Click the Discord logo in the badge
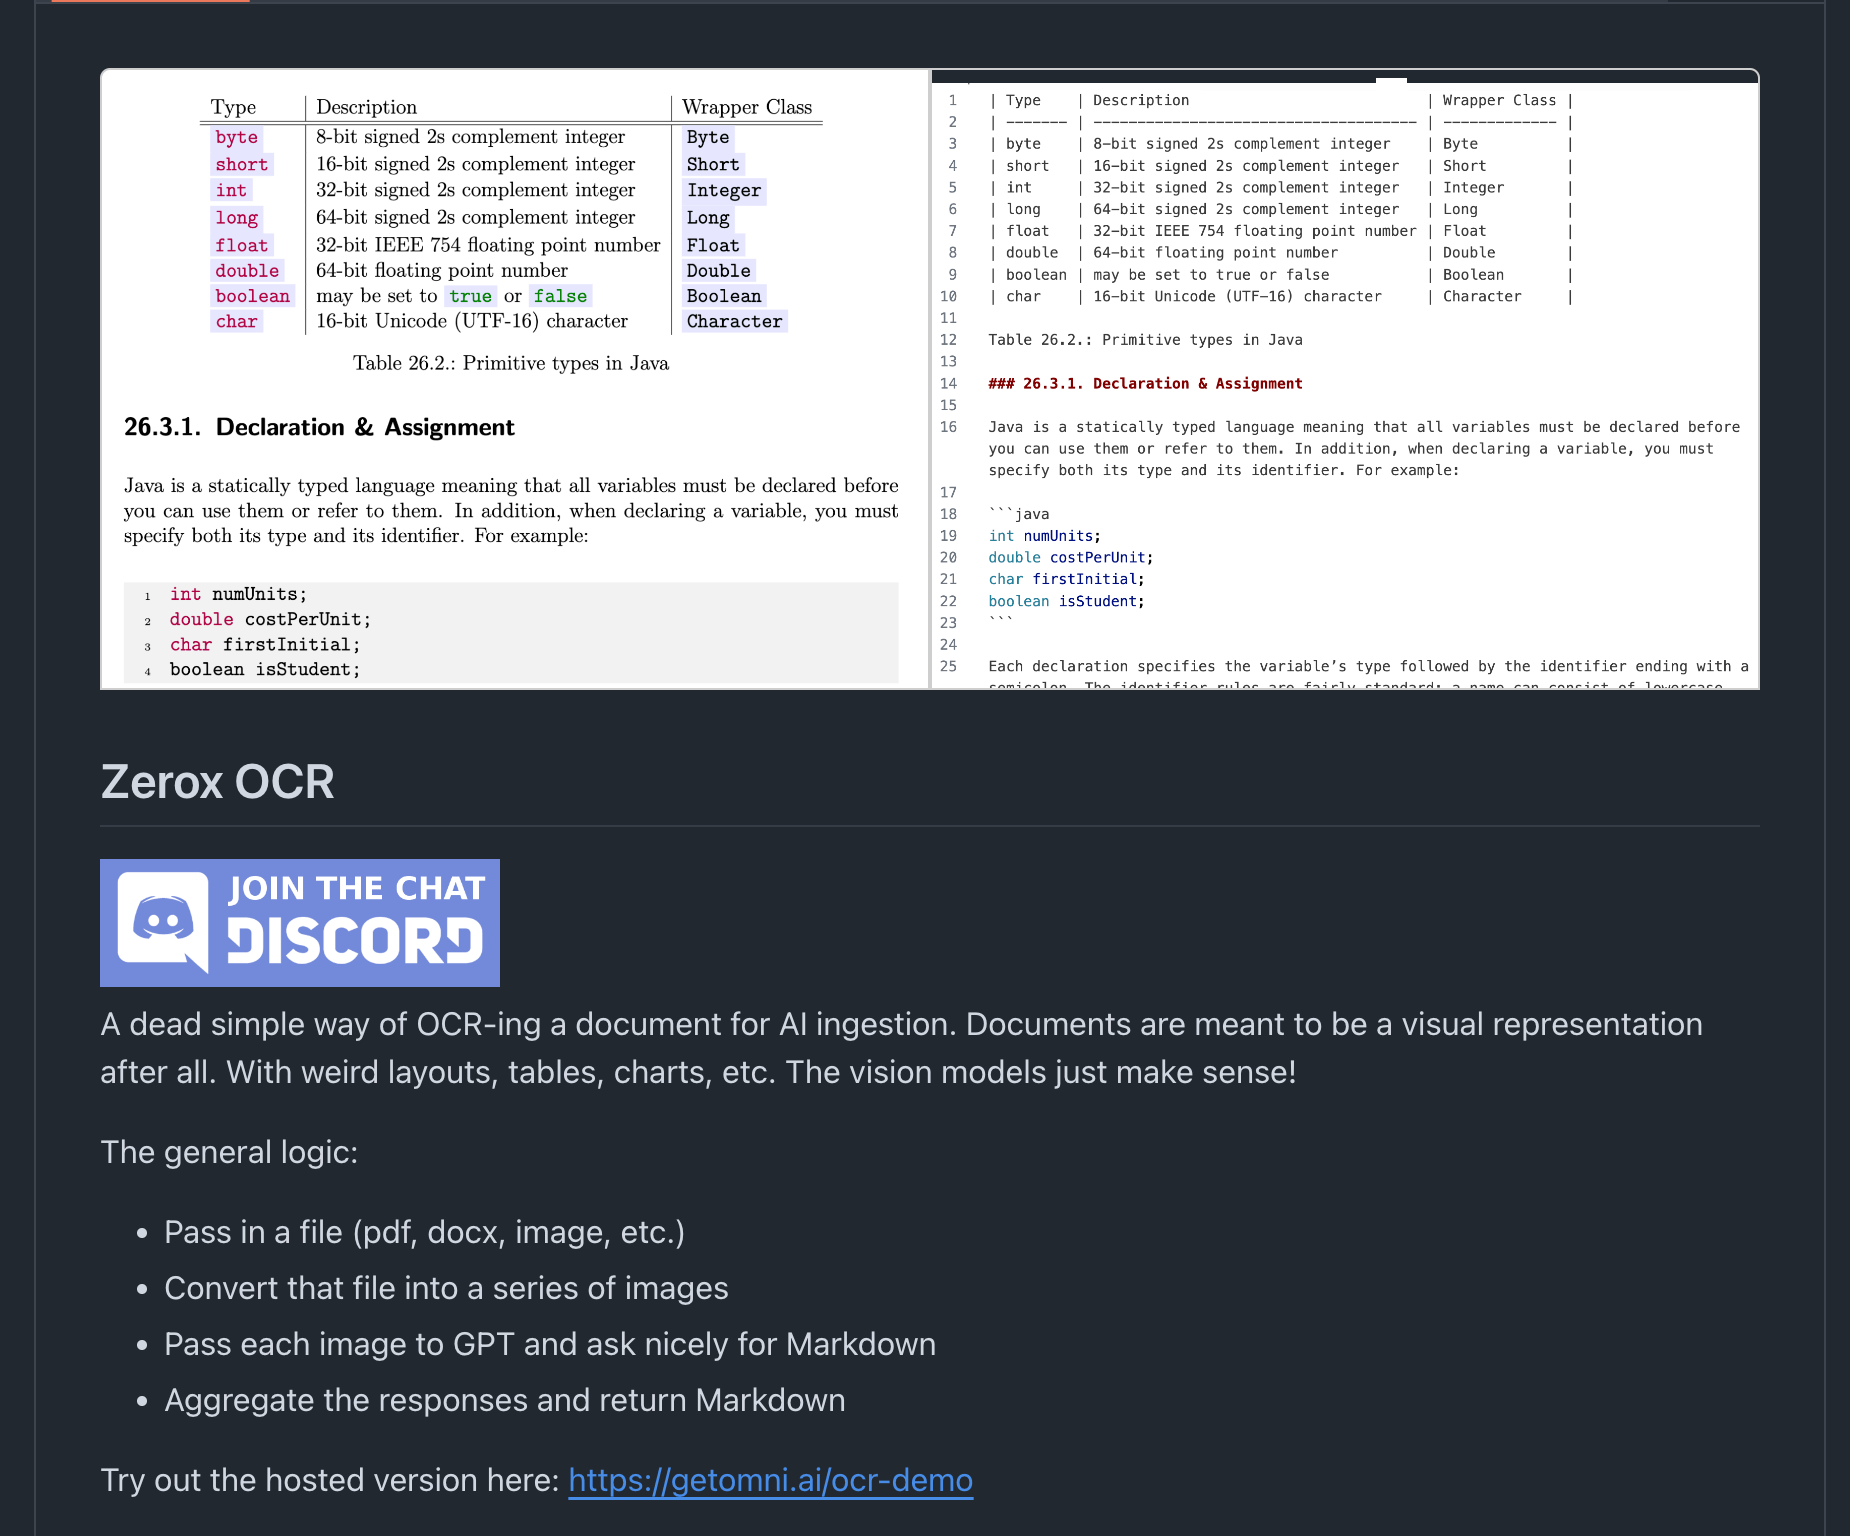1850x1536 pixels. point(163,922)
